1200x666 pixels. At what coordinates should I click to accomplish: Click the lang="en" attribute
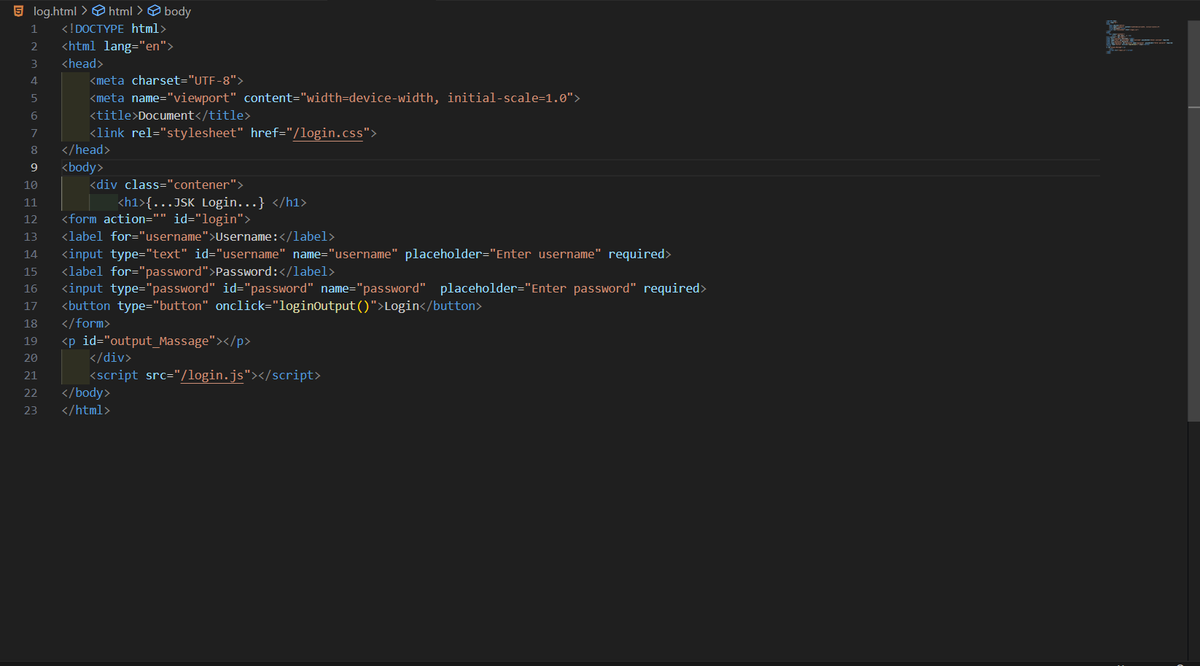(135, 46)
